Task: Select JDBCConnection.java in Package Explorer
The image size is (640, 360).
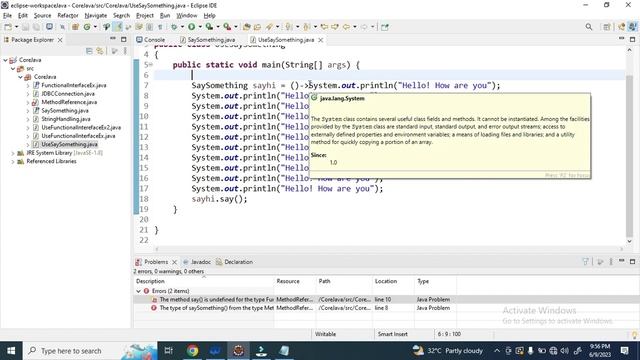Action: (68, 94)
